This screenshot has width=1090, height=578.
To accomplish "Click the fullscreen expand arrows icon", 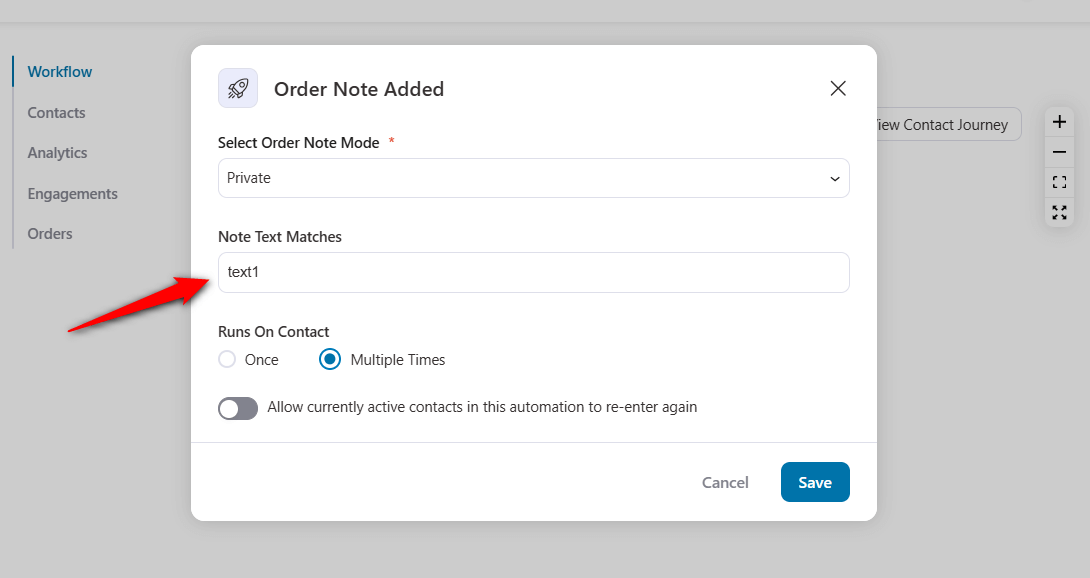I will 1059,212.
